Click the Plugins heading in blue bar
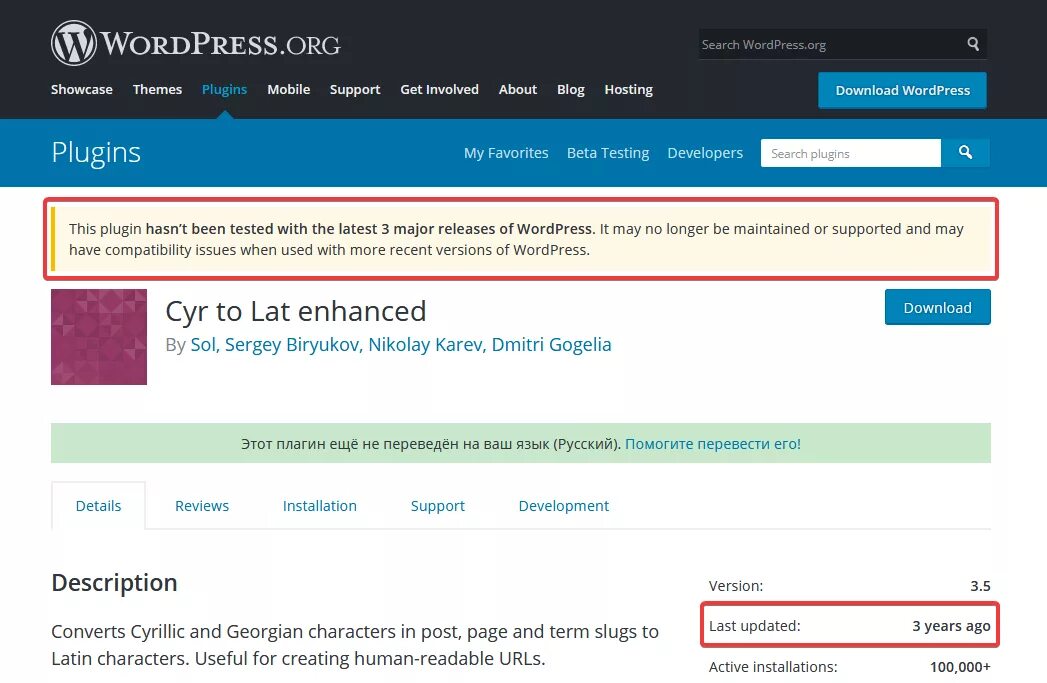The image size is (1047, 683). [96, 153]
